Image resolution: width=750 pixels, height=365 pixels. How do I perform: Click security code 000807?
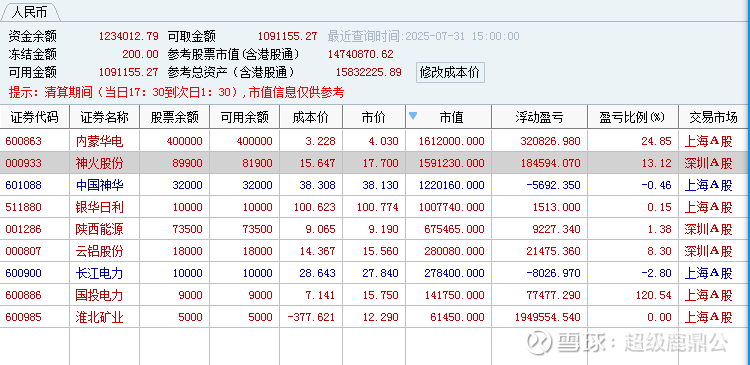pyautogui.click(x=23, y=251)
